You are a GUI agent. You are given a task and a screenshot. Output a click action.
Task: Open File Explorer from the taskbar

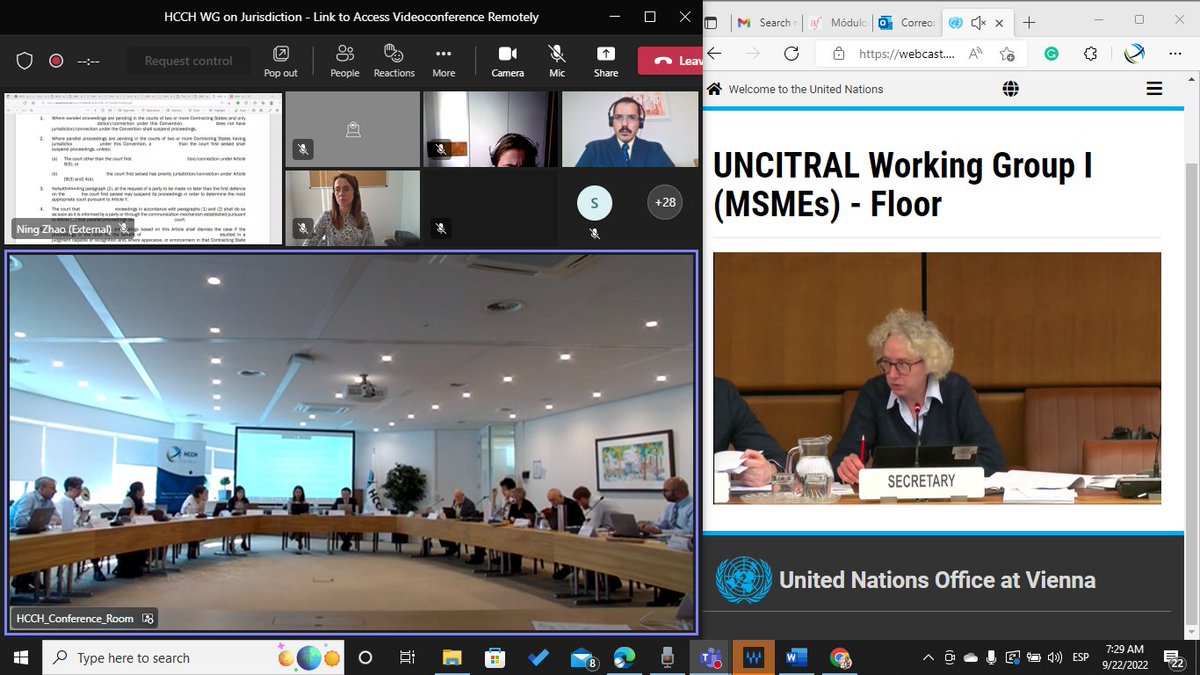pos(452,657)
